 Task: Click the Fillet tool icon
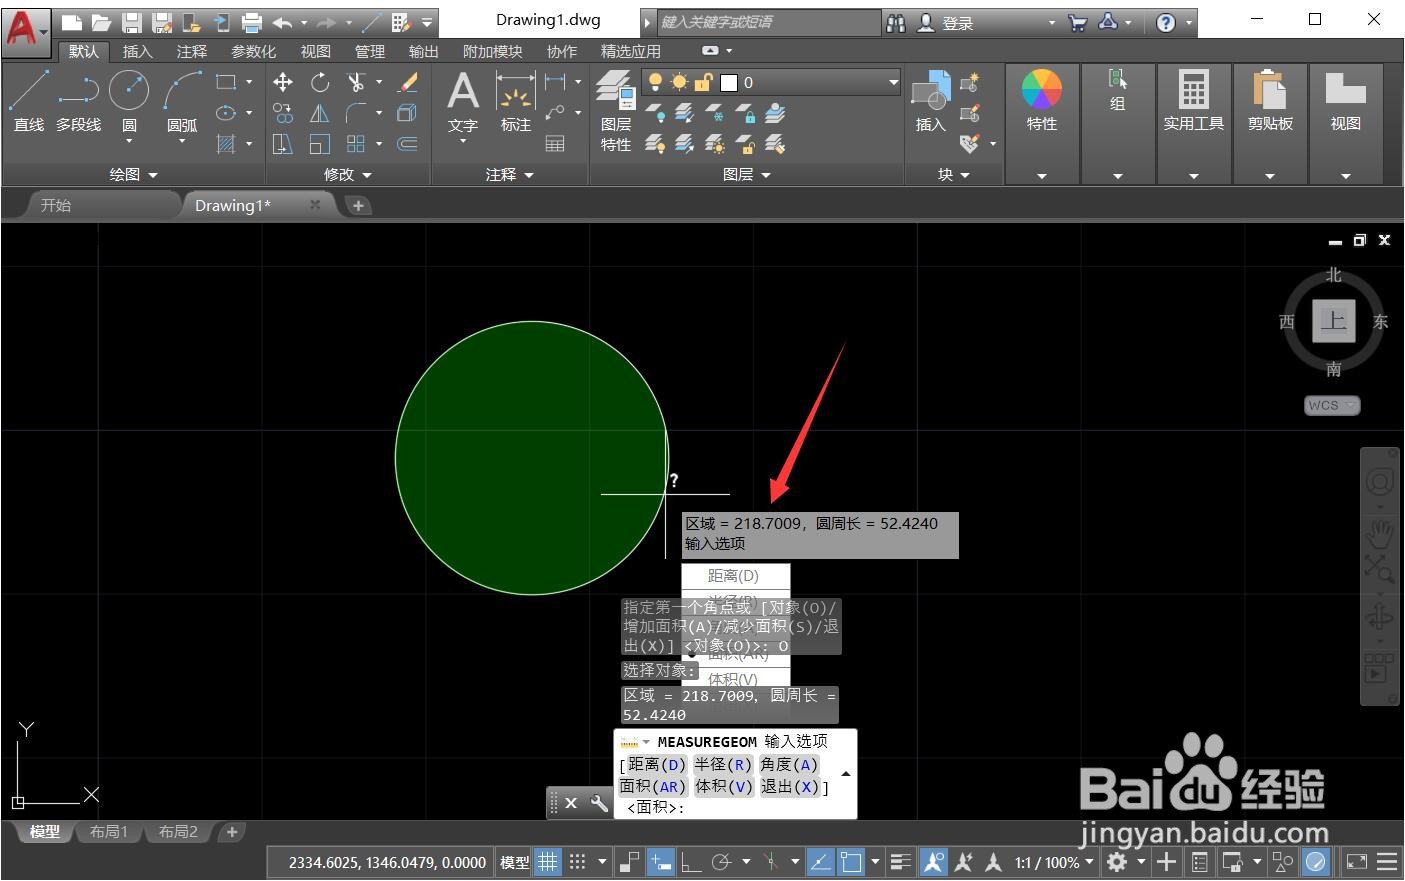[x=356, y=113]
